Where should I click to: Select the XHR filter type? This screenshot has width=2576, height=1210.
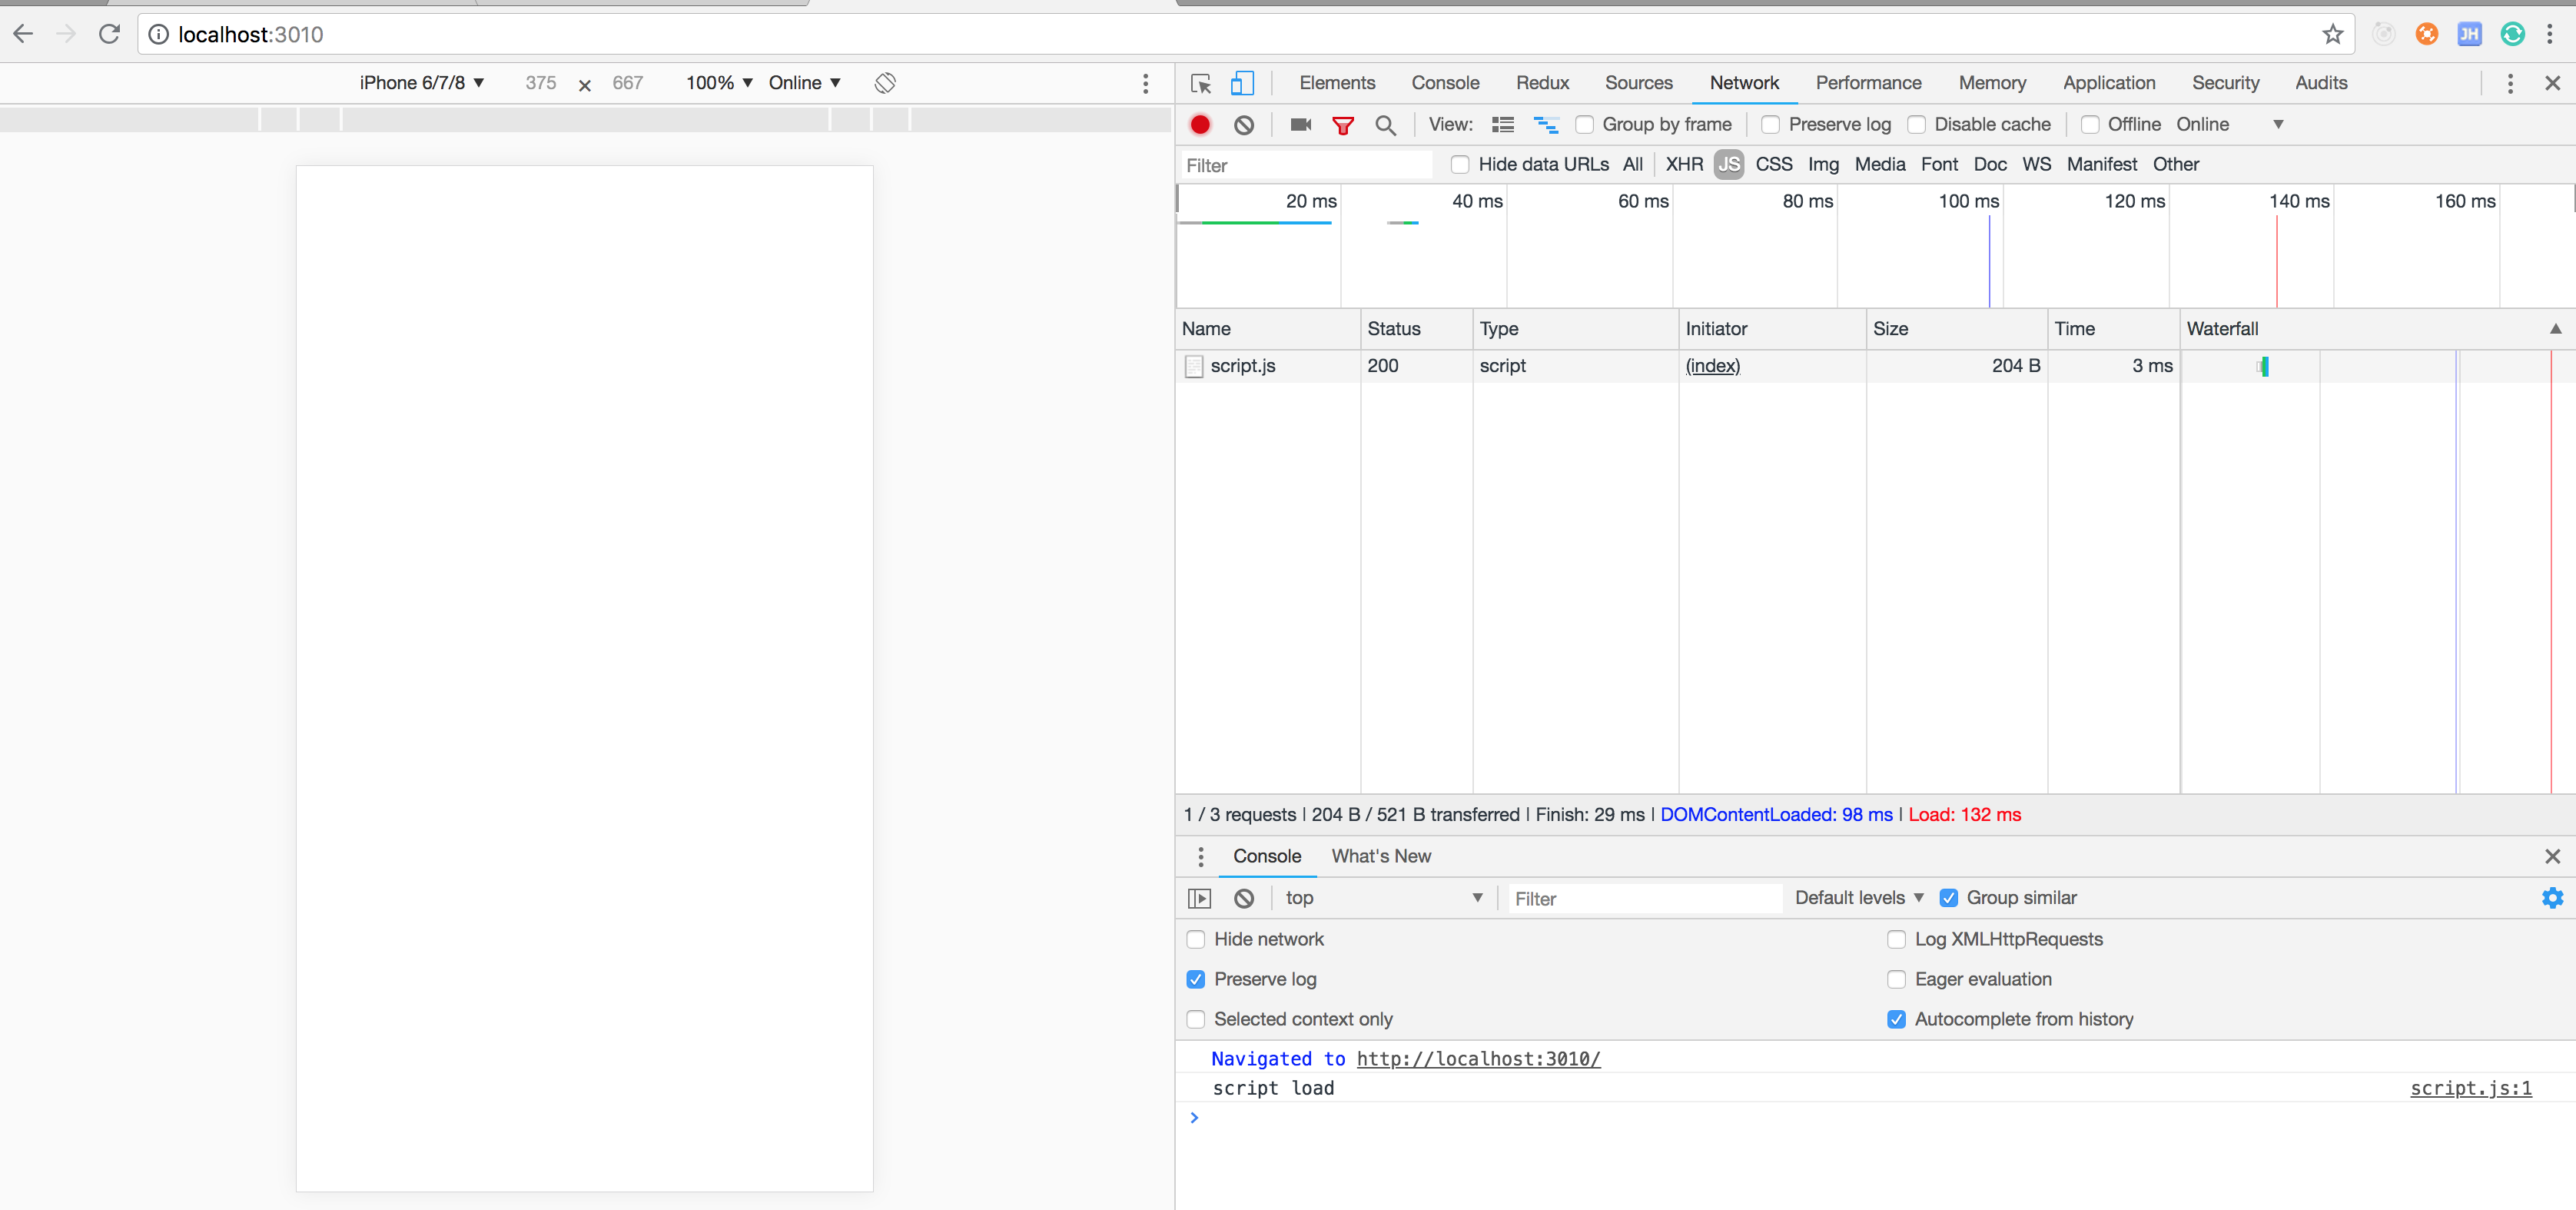(1684, 165)
